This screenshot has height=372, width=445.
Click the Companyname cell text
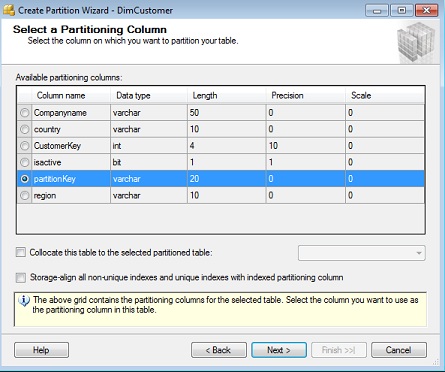click(60, 113)
